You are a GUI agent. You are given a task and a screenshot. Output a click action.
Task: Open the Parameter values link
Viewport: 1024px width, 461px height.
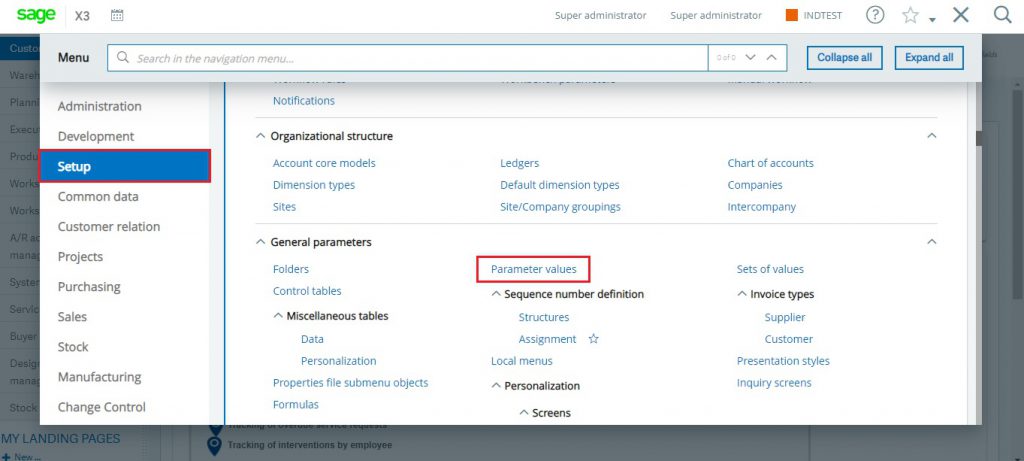point(534,269)
